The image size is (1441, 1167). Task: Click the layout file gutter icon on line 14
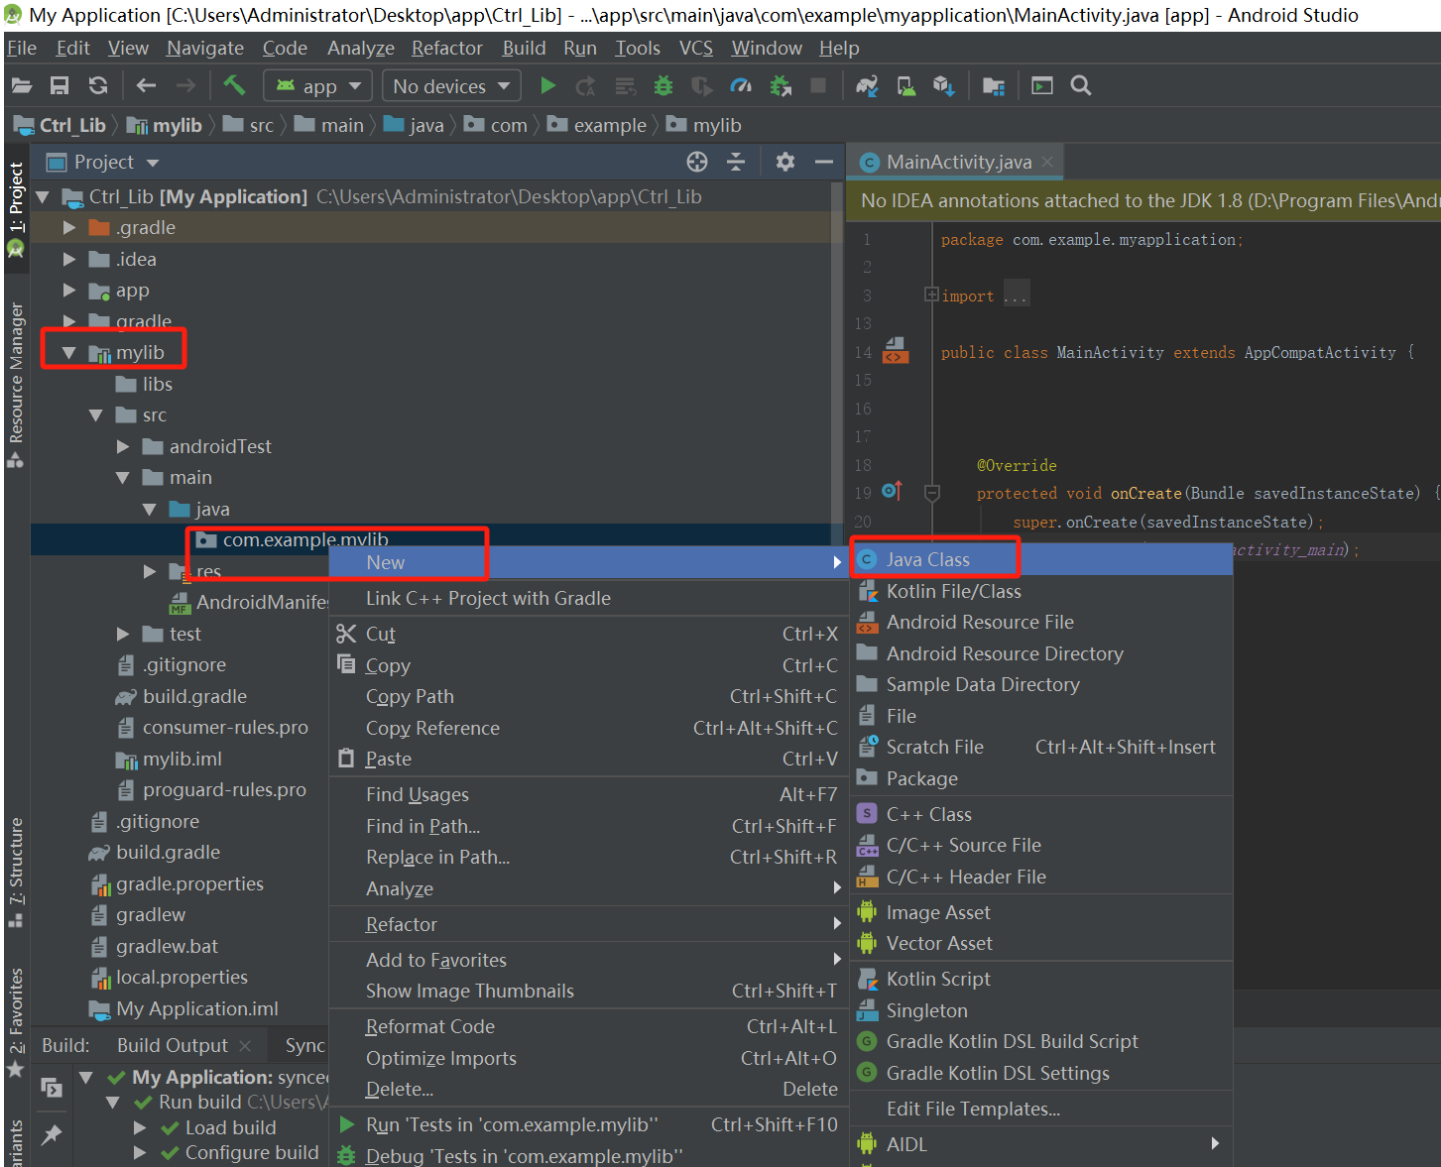(895, 350)
